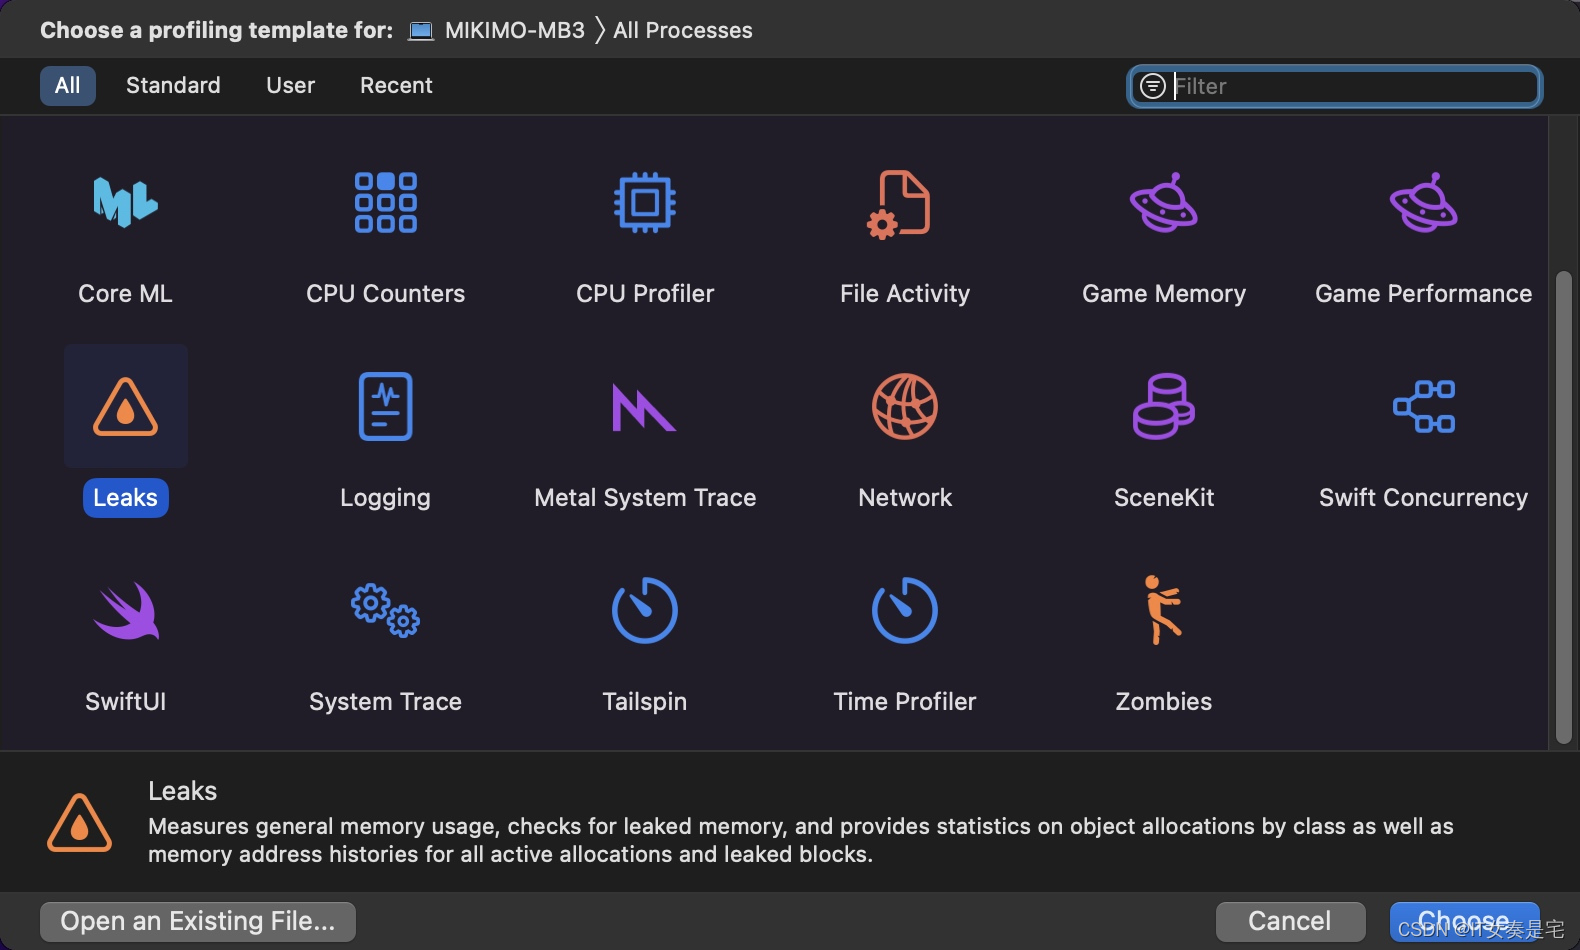This screenshot has width=1580, height=950.
Task: Click the File Activity label
Action: click(905, 294)
